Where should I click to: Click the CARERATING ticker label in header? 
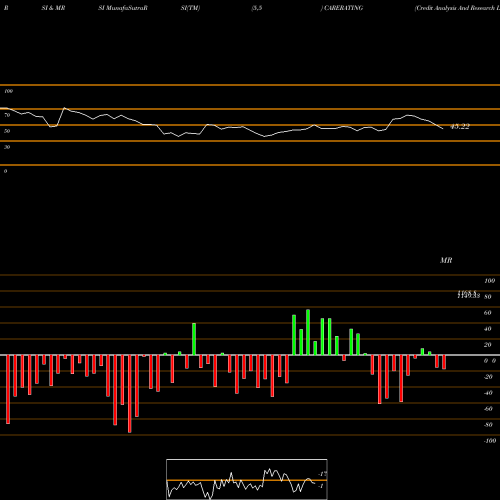pyautogui.click(x=343, y=8)
